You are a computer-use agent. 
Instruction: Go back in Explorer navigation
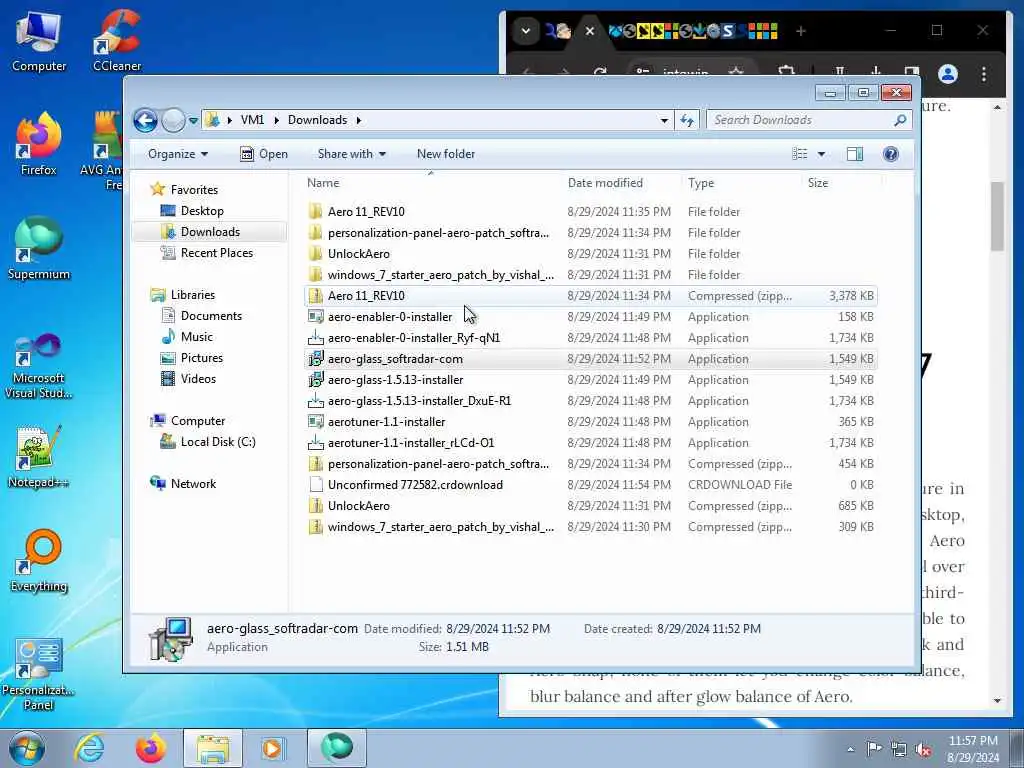[x=145, y=120]
